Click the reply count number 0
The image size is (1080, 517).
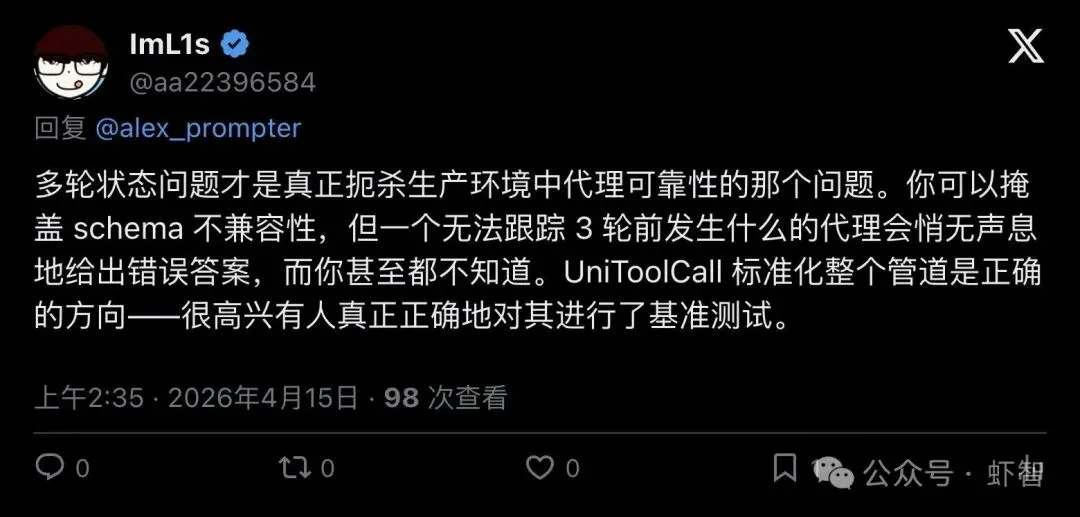[x=82, y=469]
